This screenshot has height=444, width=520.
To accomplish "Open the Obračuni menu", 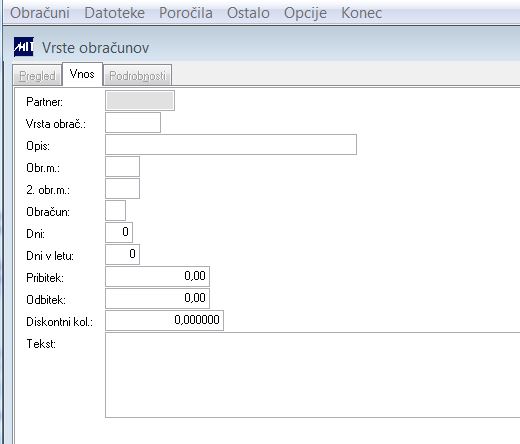I will [40, 13].
